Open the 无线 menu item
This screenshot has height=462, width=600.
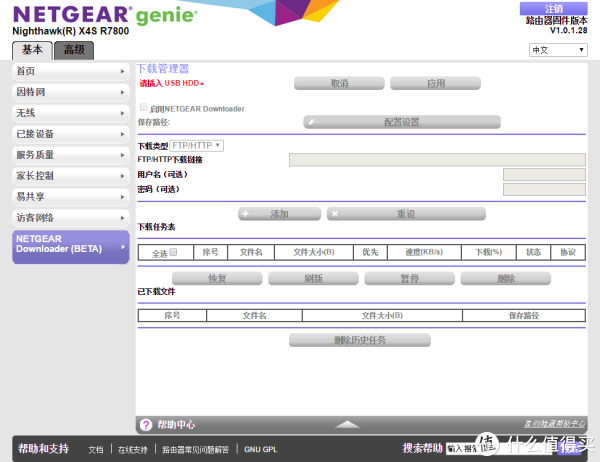(x=71, y=113)
